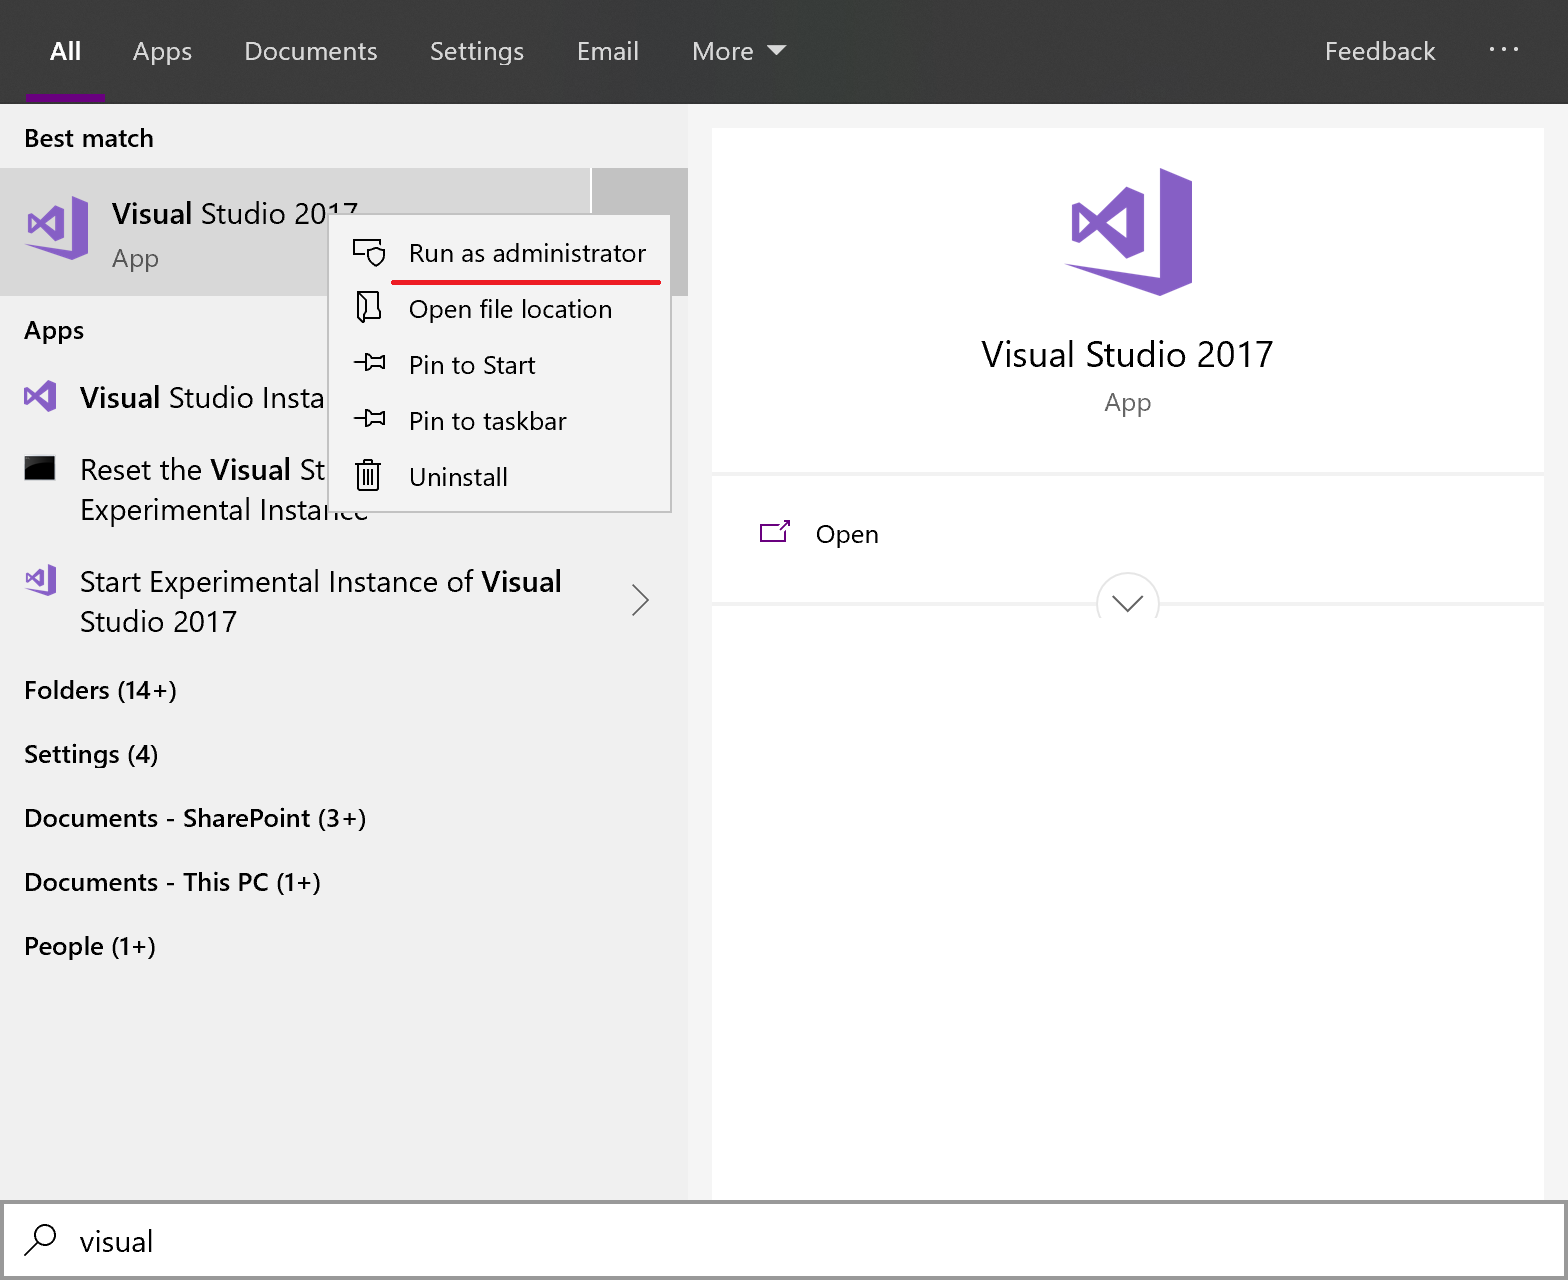Click the Open file location folder icon
This screenshot has width=1568, height=1280.
(369, 307)
